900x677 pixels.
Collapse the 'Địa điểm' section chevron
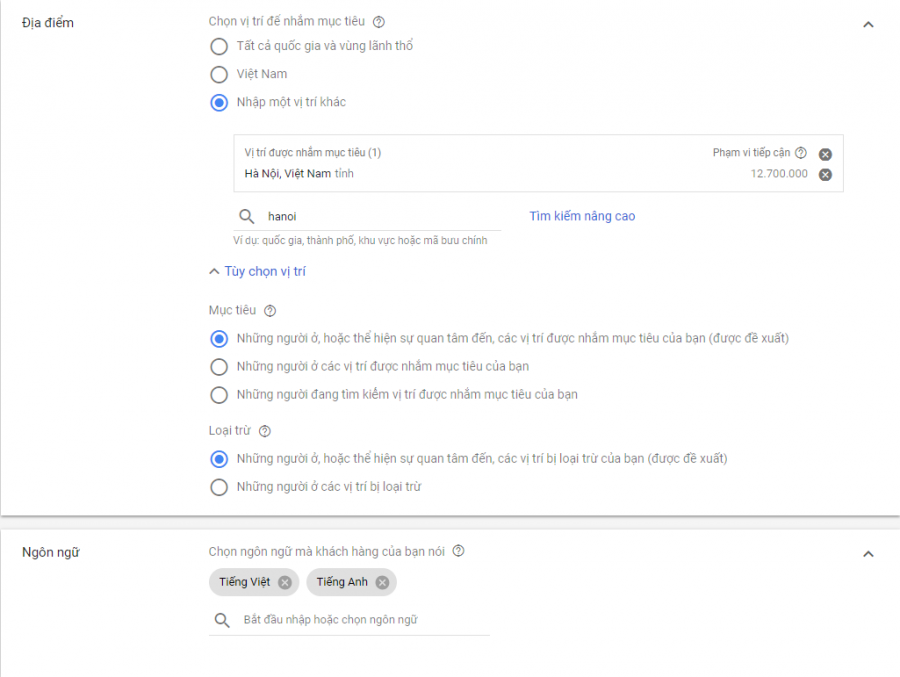pos(868,24)
